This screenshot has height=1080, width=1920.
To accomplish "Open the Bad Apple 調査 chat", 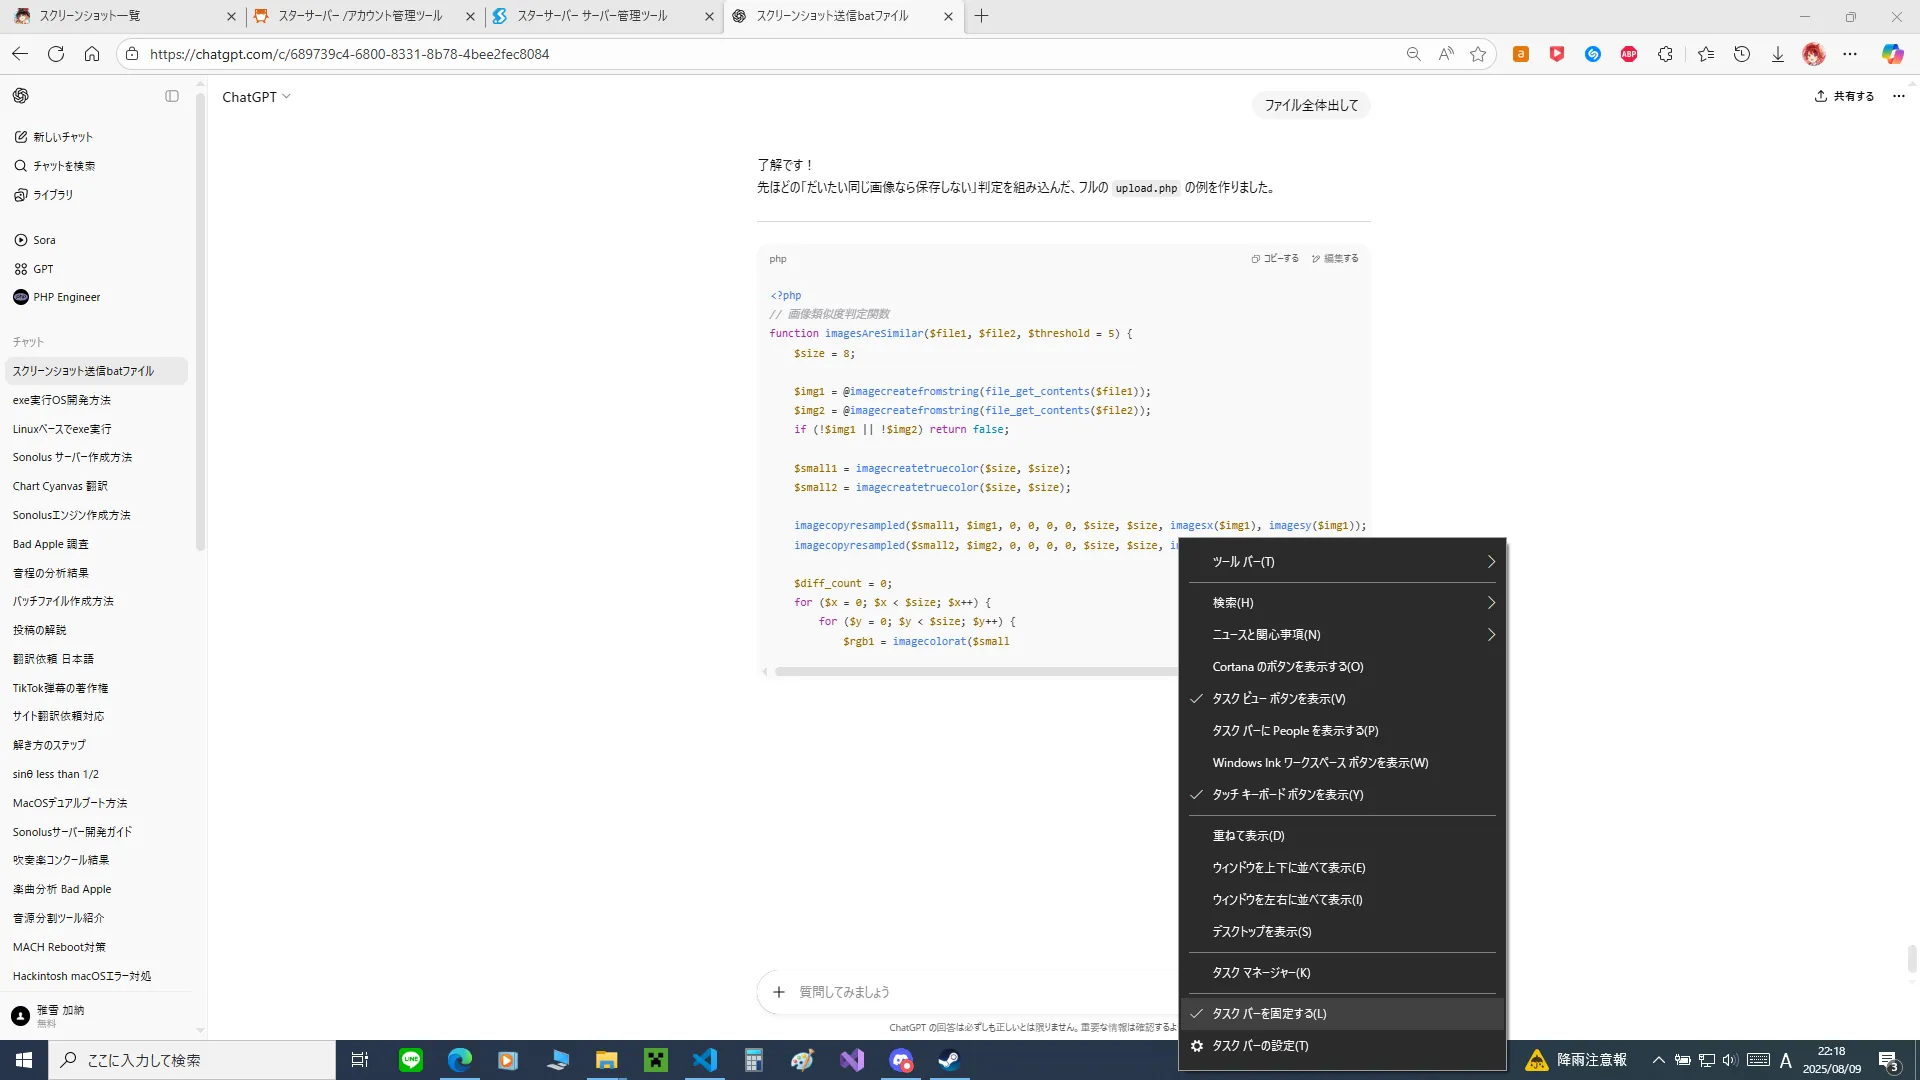I will coord(50,544).
